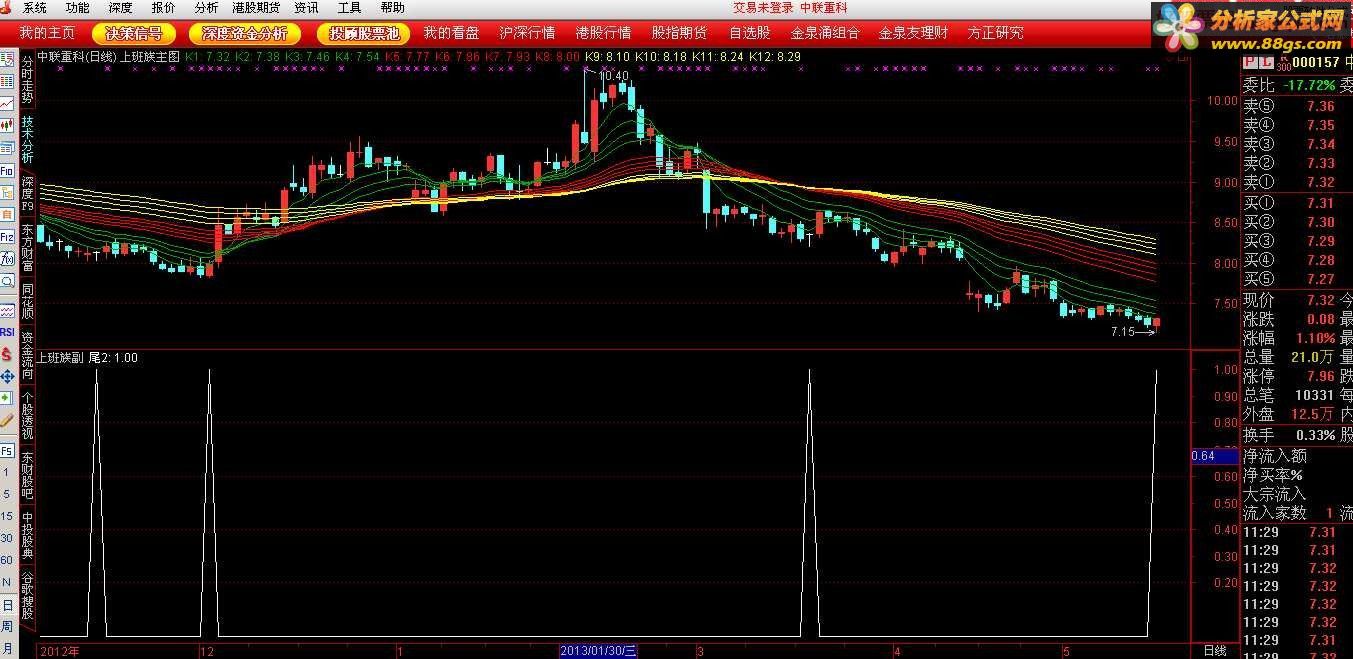Click the tree structure icon below F10
Screen dimensions: 1353x659
click(x=9, y=192)
